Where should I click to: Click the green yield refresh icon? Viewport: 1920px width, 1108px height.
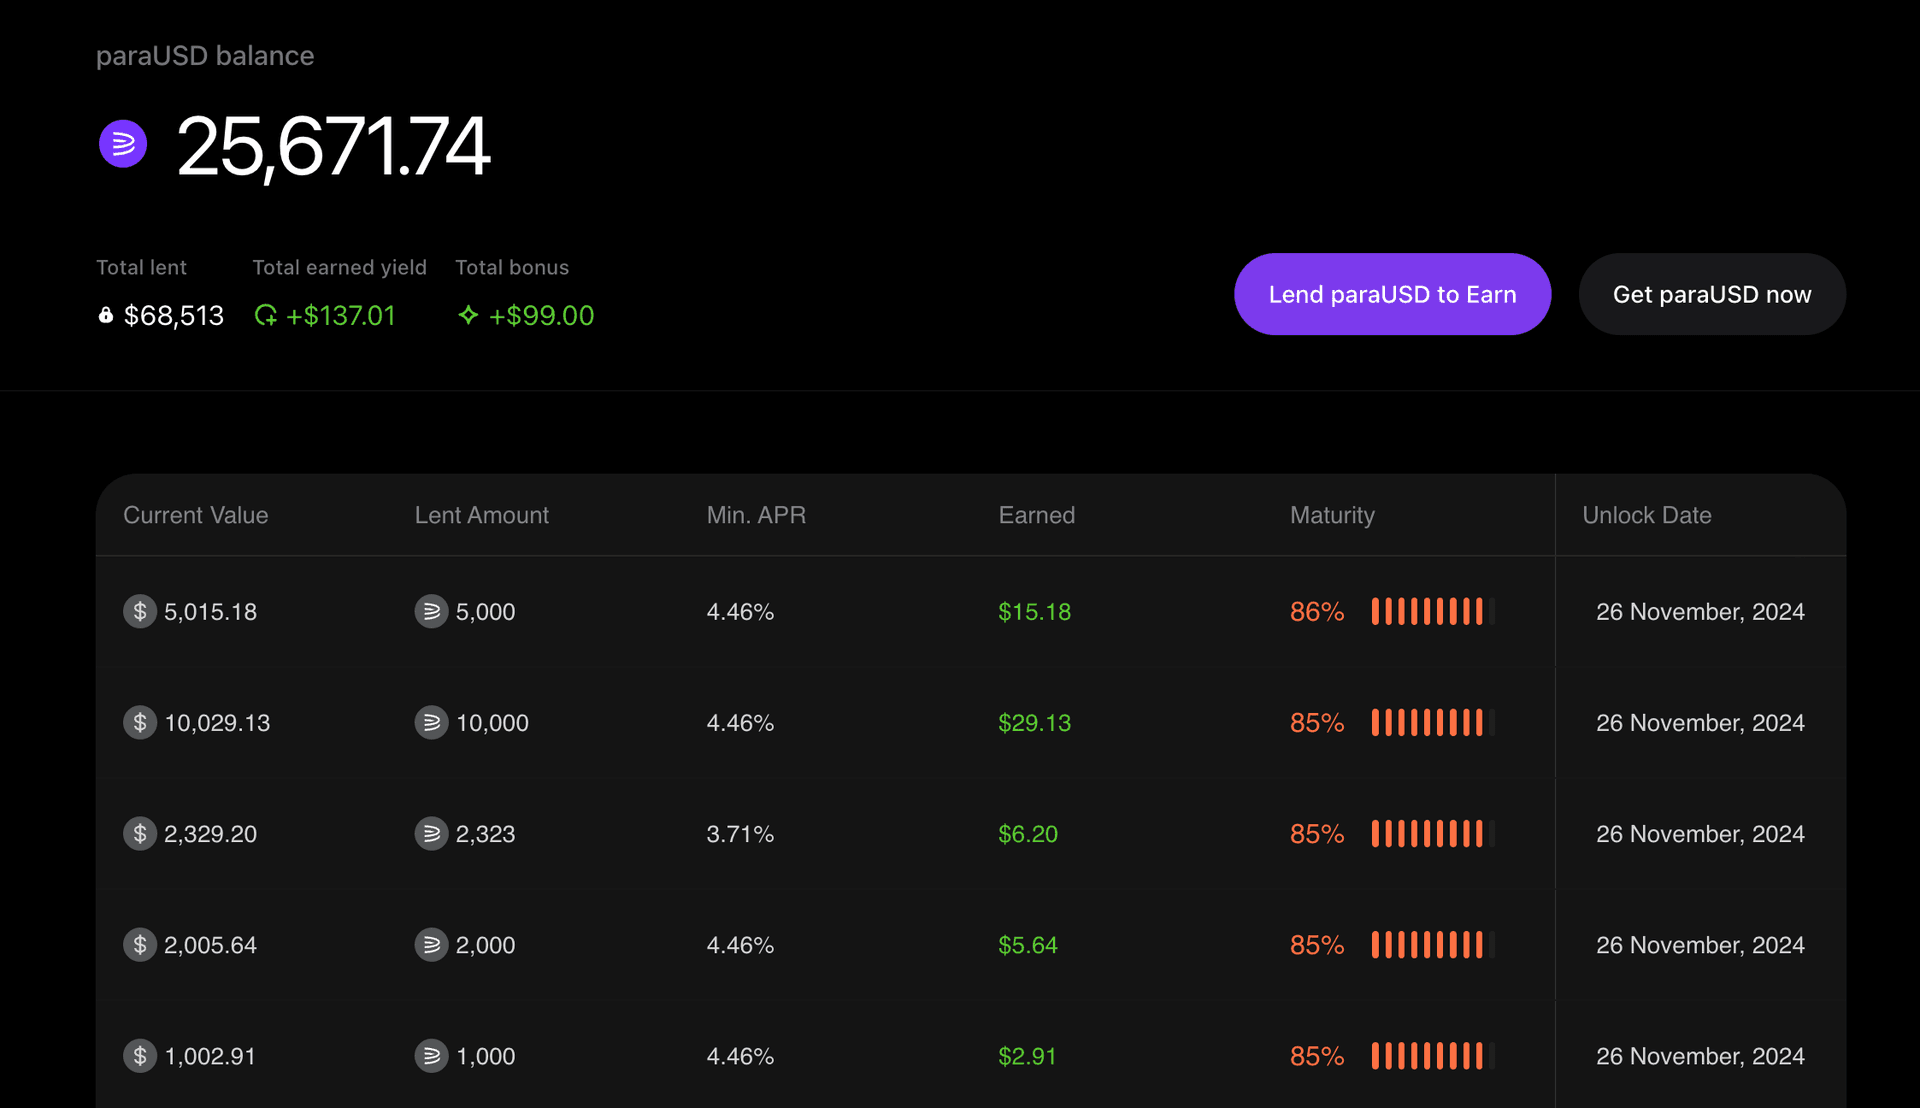(266, 315)
